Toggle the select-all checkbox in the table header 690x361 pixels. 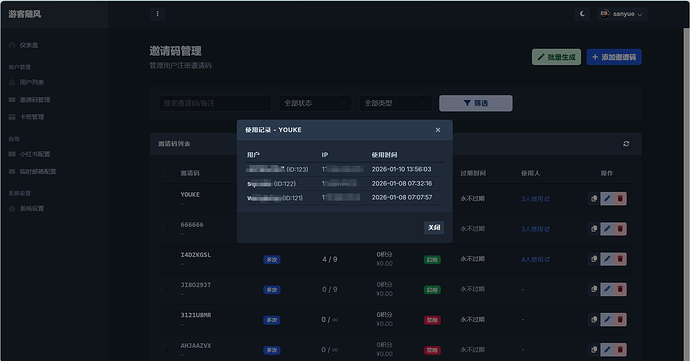167,173
